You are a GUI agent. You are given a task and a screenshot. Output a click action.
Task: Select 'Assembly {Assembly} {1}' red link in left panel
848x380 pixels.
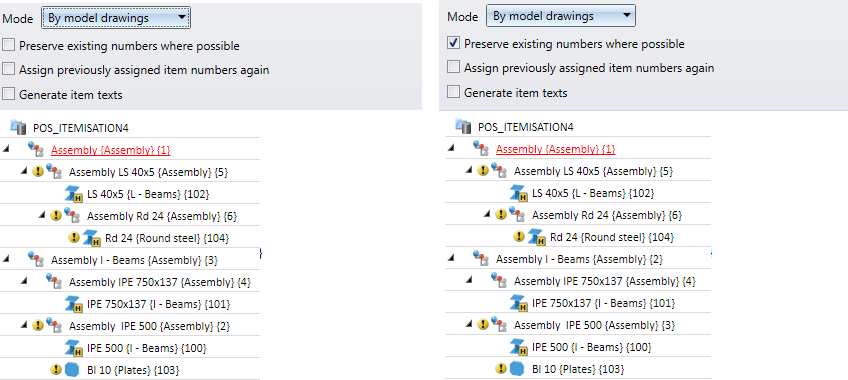tap(110, 150)
